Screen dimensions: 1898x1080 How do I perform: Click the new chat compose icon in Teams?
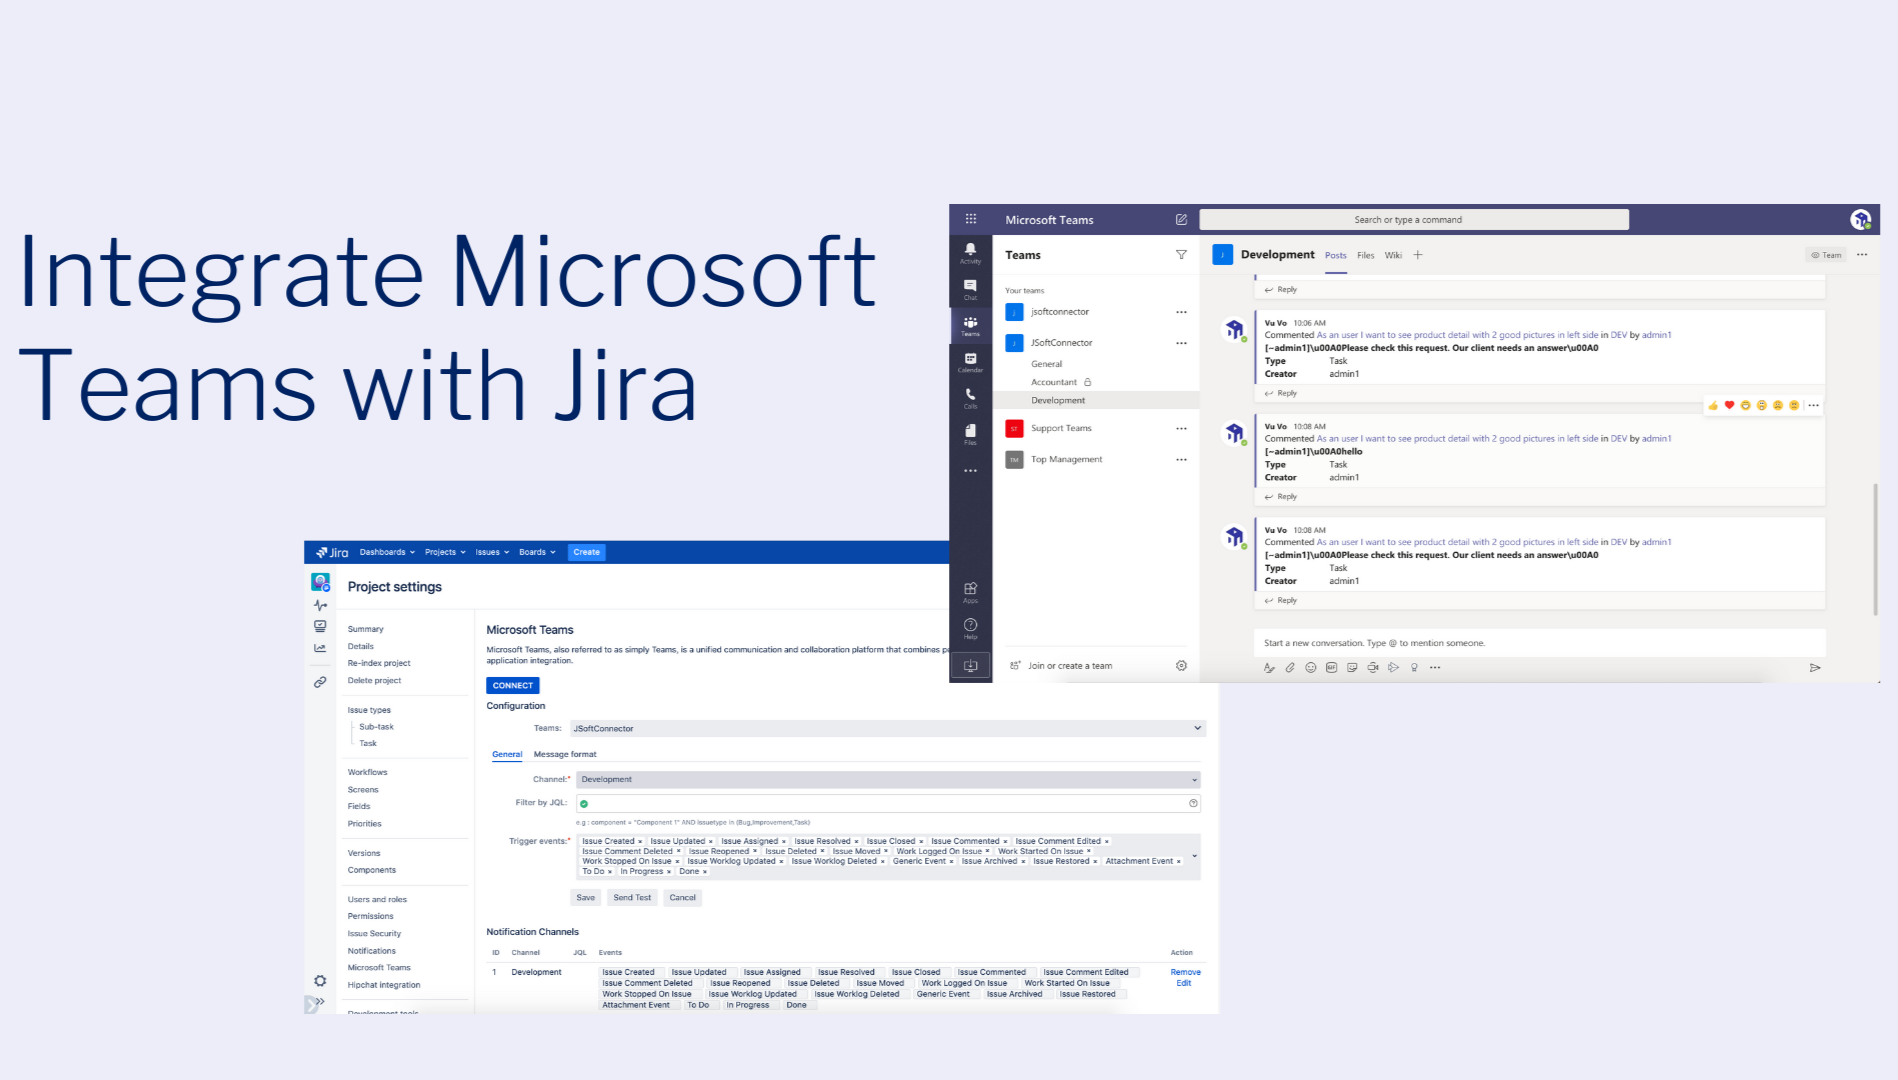tap(1181, 219)
